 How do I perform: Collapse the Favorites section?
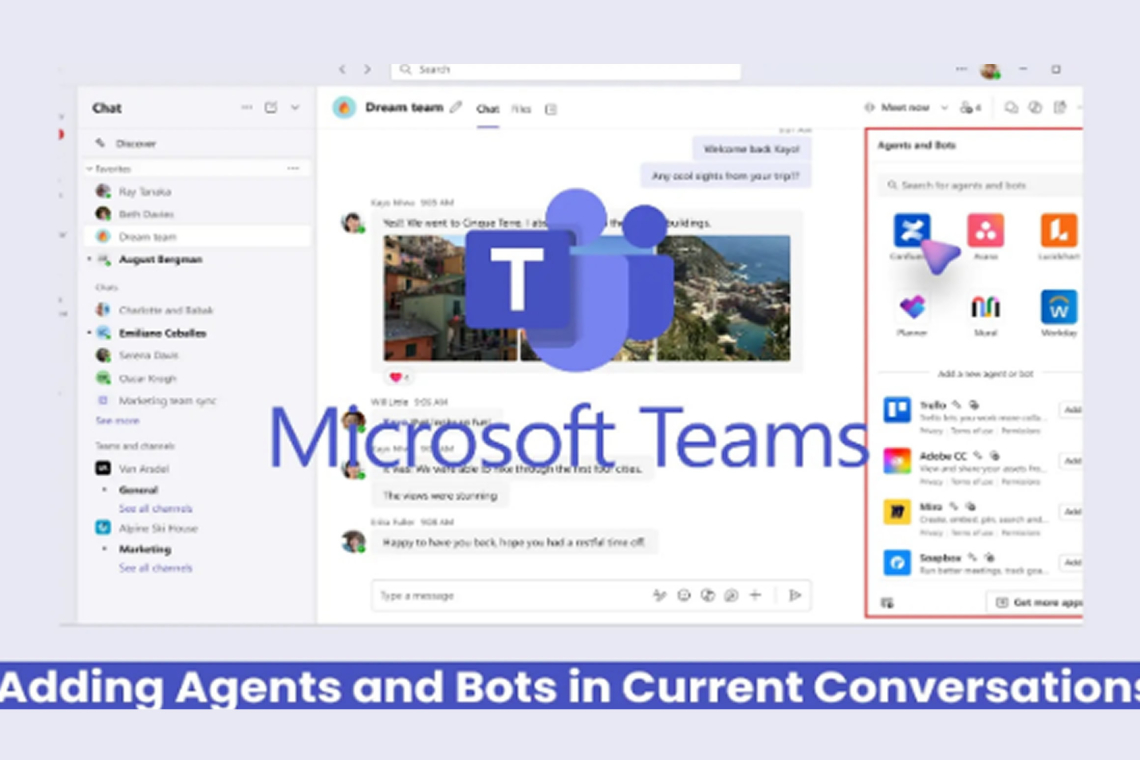coord(92,169)
